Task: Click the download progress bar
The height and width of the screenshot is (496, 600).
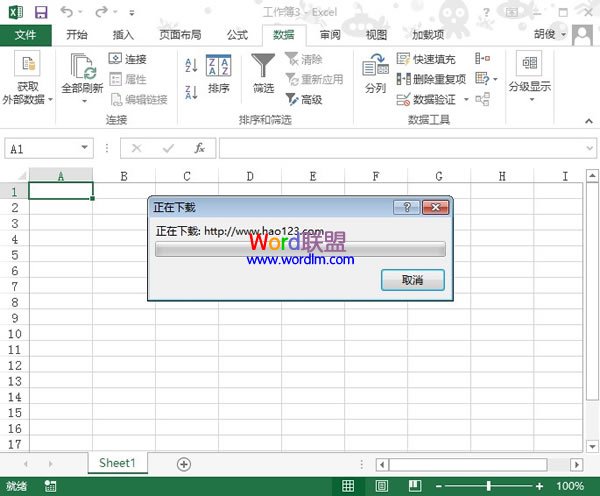Action: click(x=300, y=249)
